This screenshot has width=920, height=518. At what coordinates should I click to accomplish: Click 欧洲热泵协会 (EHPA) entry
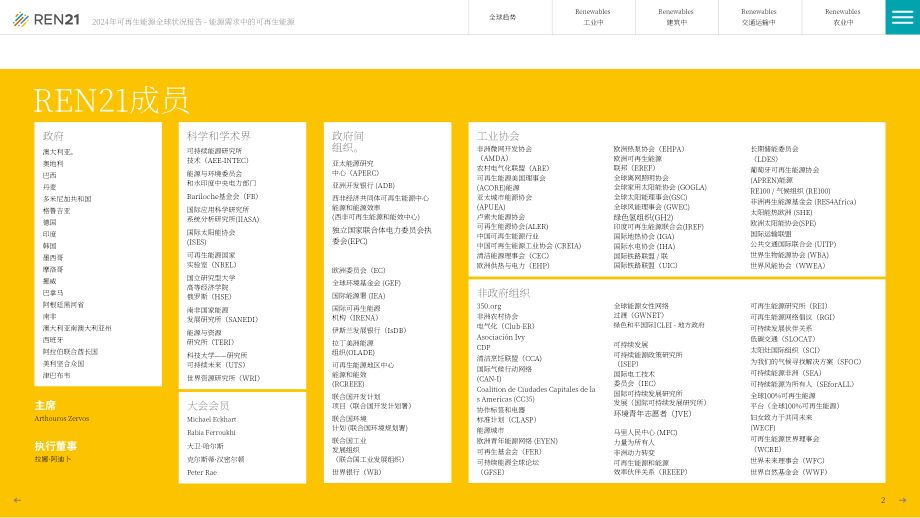coord(649,149)
